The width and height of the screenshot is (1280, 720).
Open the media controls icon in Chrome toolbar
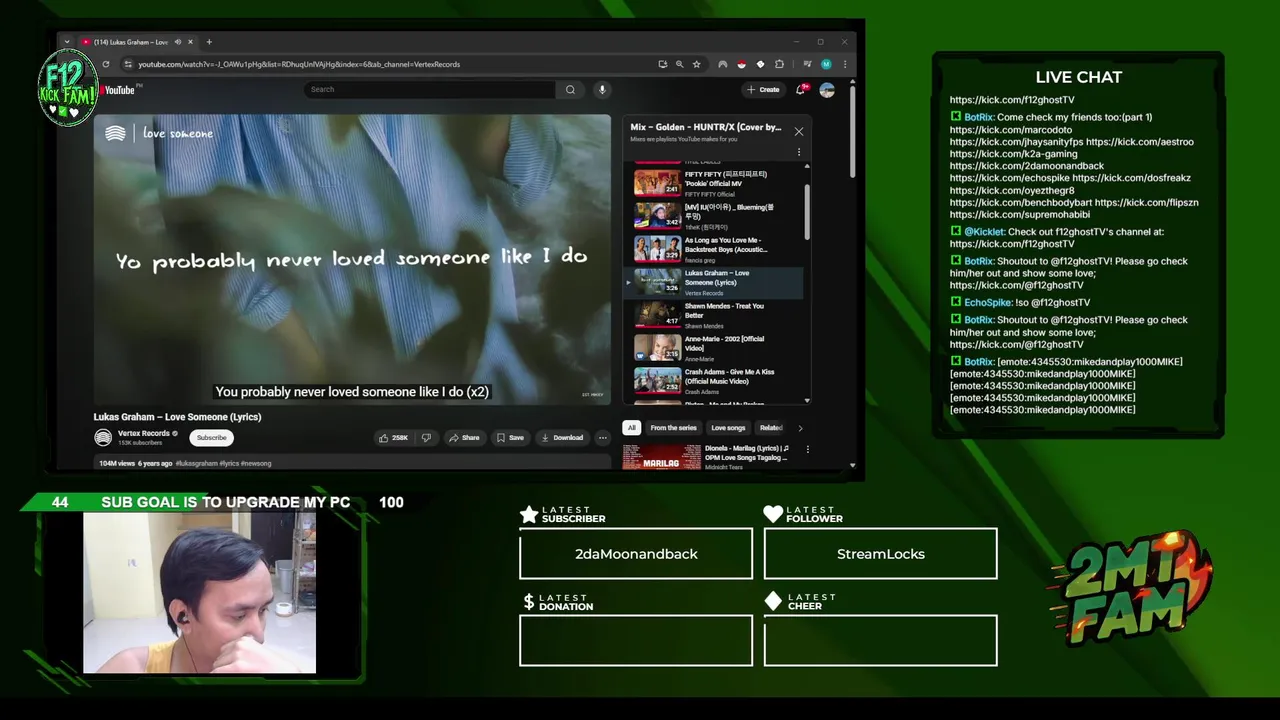click(807, 64)
